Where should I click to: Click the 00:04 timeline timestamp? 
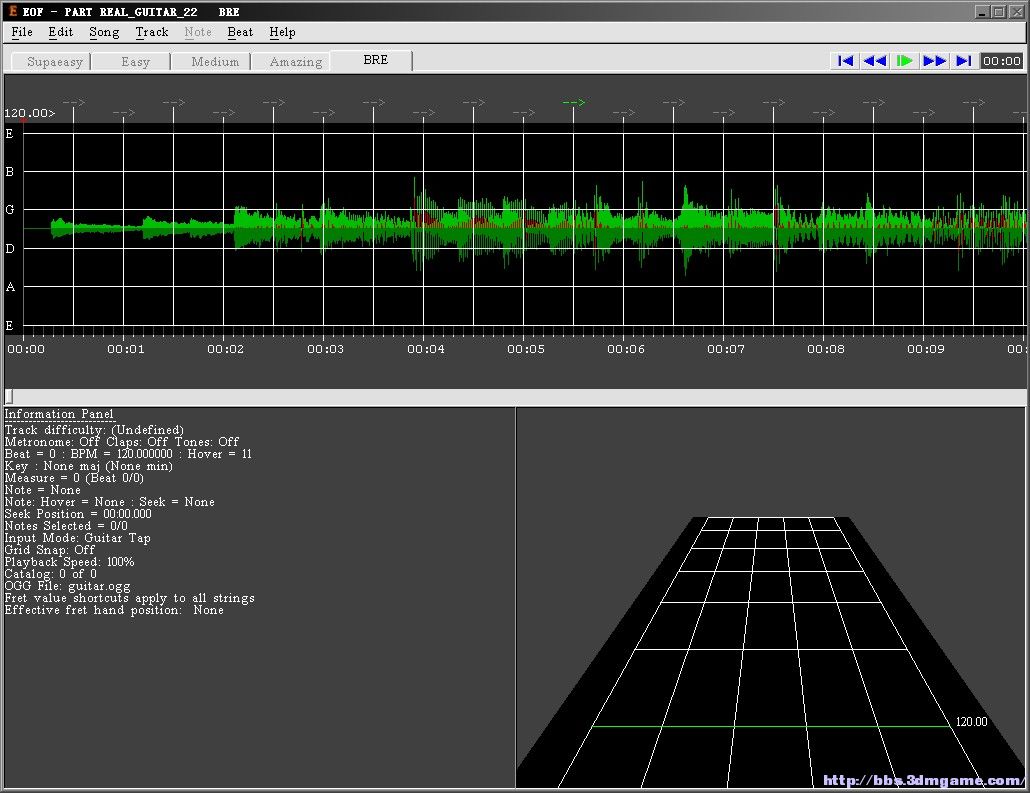pos(426,349)
